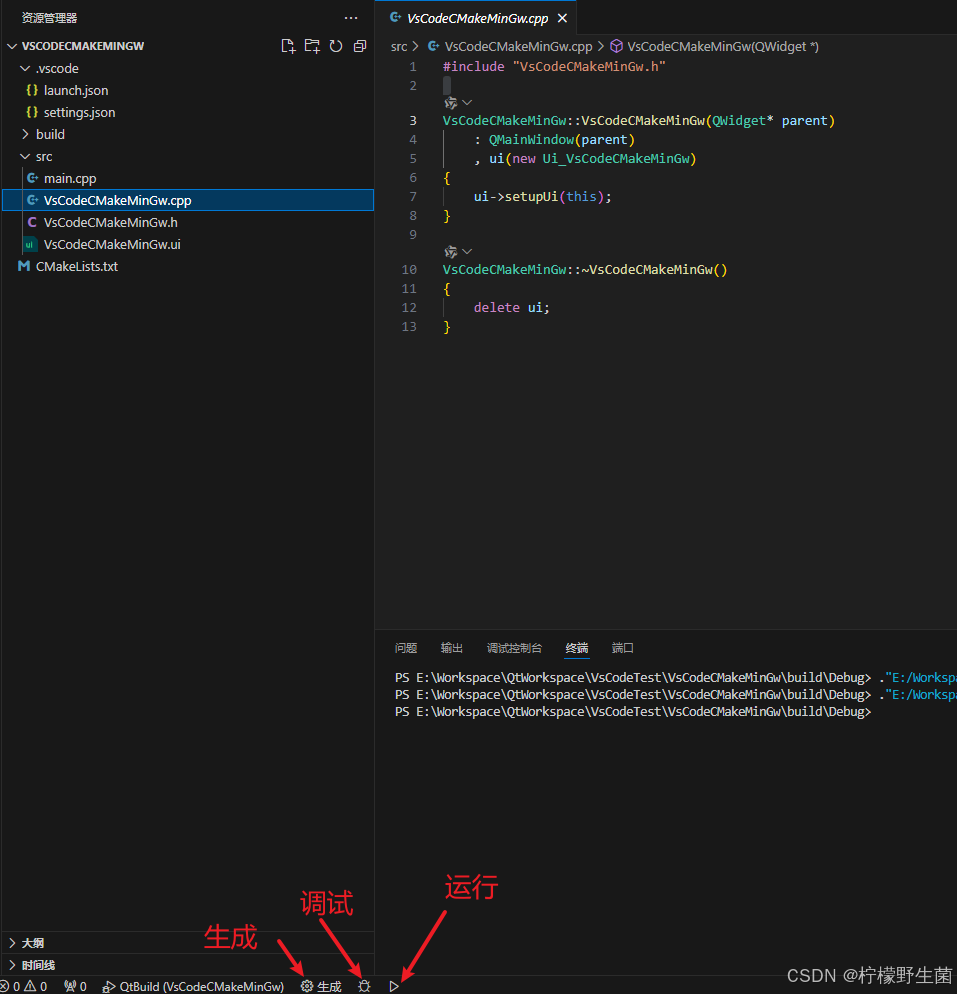The height and width of the screenshot is (994, 957).
Task: Expand the 大纲 outline section
Action: [x=32, y=942]
